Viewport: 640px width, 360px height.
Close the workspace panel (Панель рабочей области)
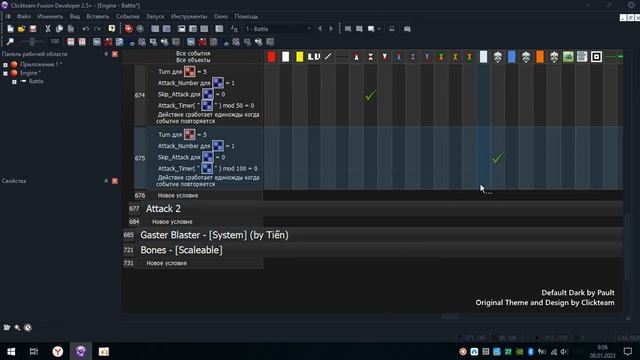[x=115, y=54]
